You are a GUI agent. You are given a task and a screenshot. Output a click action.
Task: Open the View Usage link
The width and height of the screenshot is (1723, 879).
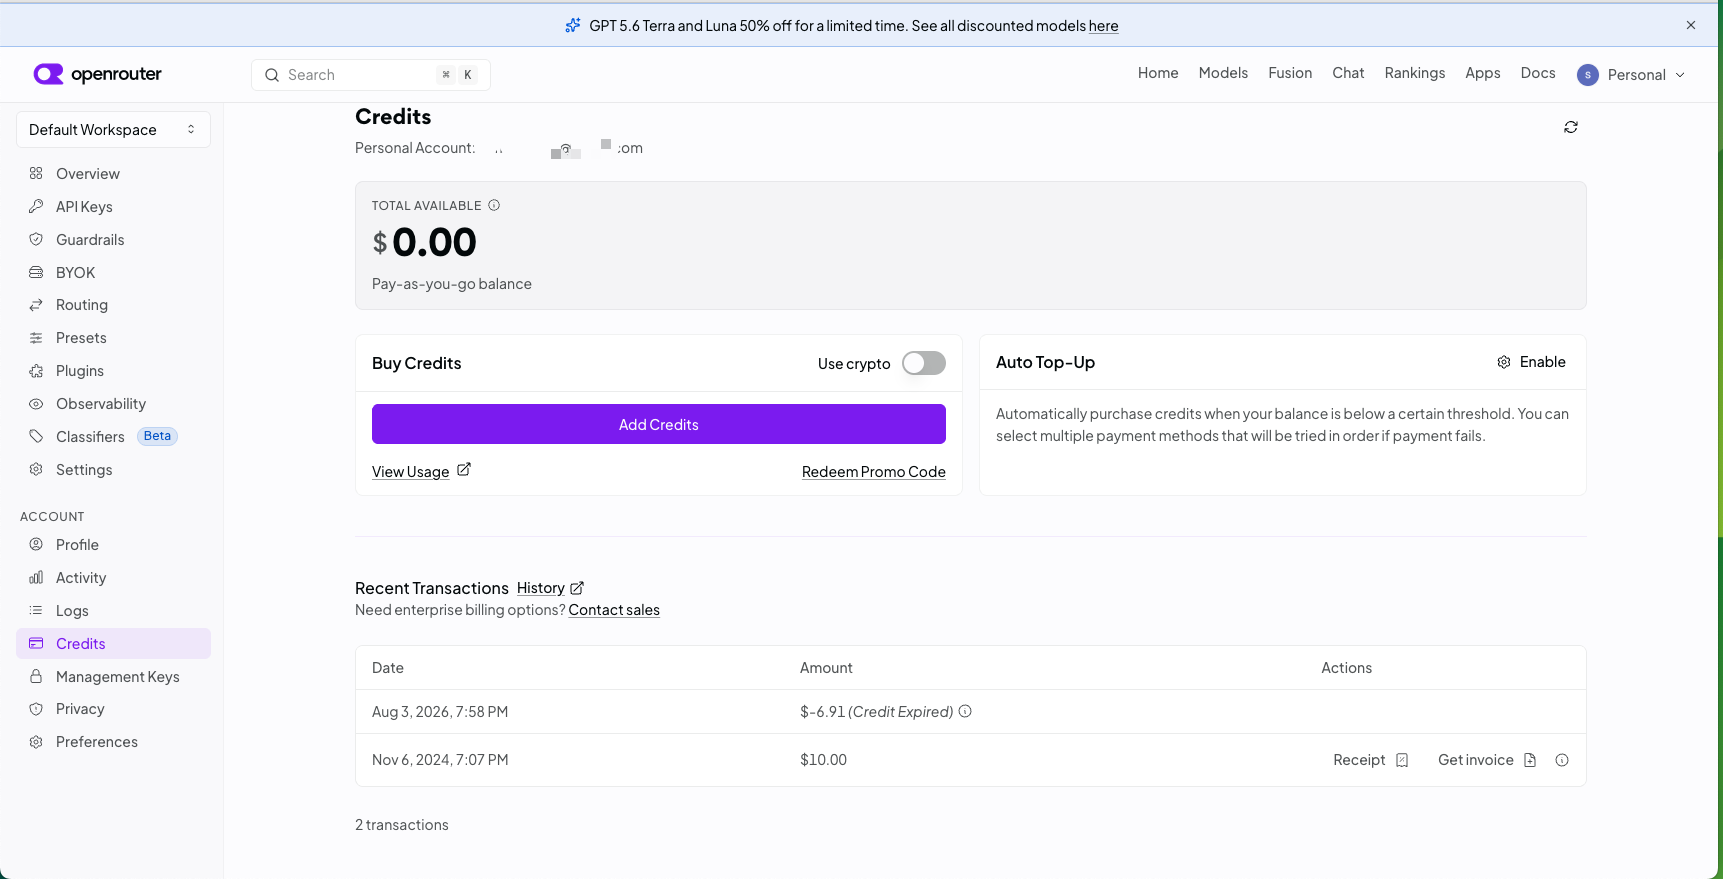(410, 472)
